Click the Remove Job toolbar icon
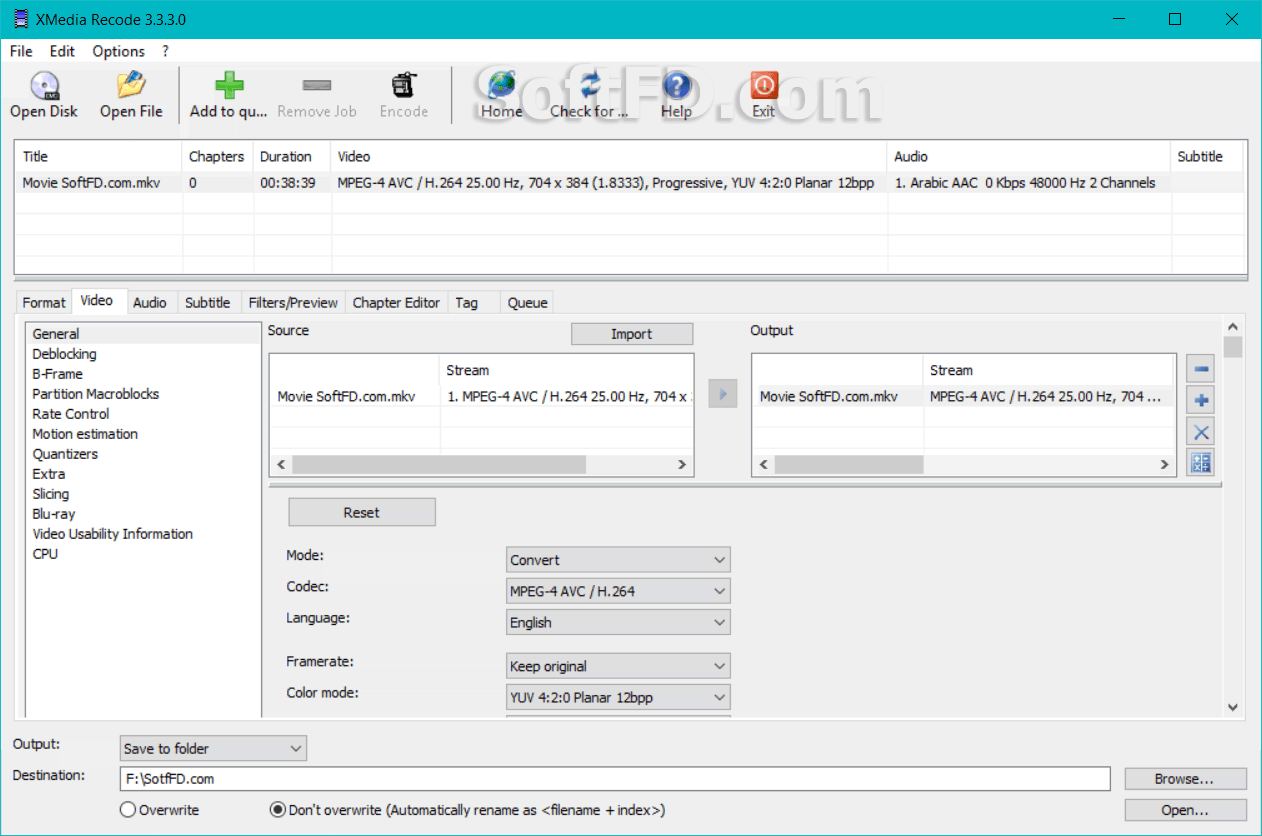Viewport: 1262px width, 836px height. [317, 85]
